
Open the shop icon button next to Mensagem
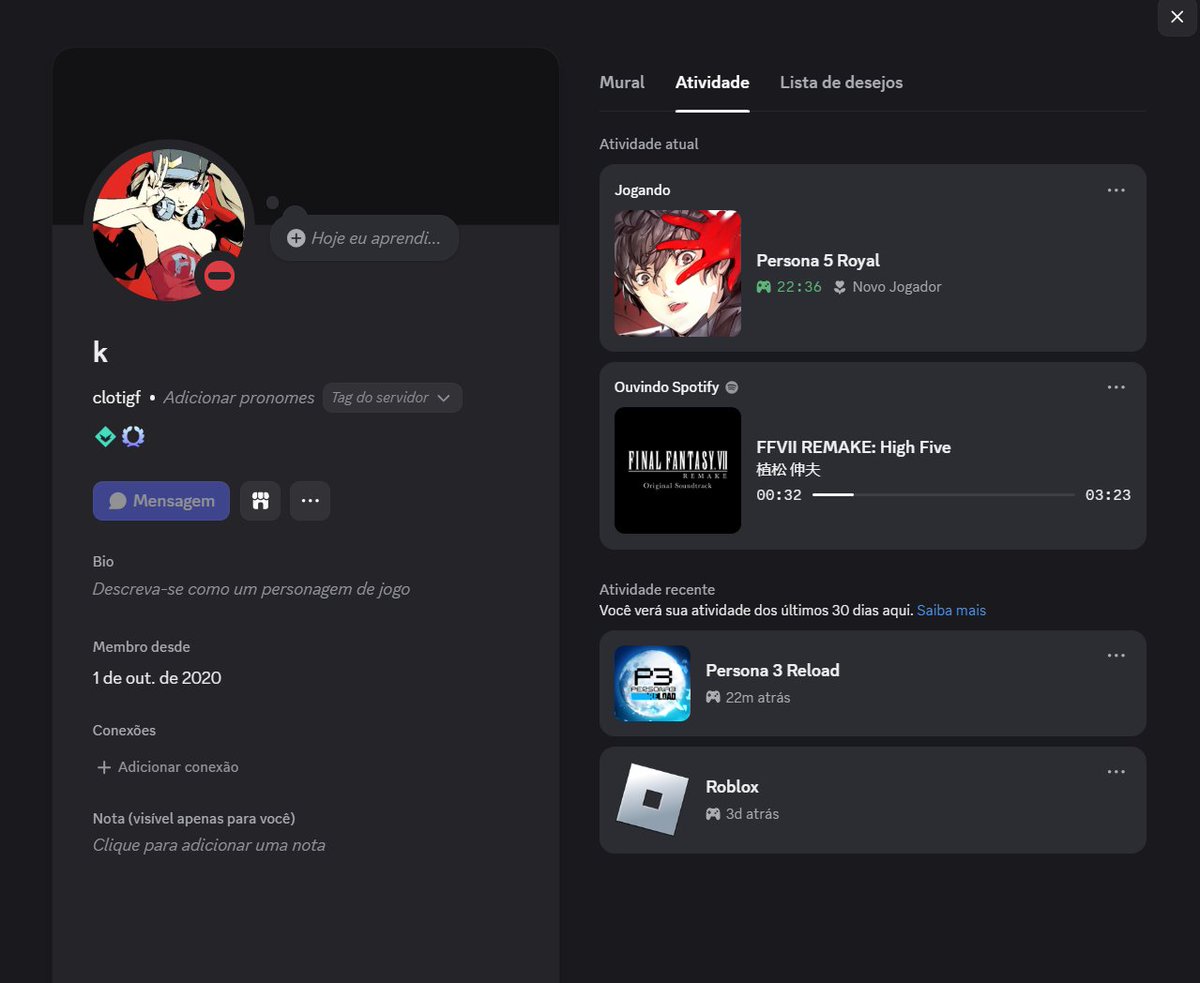pos(260,501)
